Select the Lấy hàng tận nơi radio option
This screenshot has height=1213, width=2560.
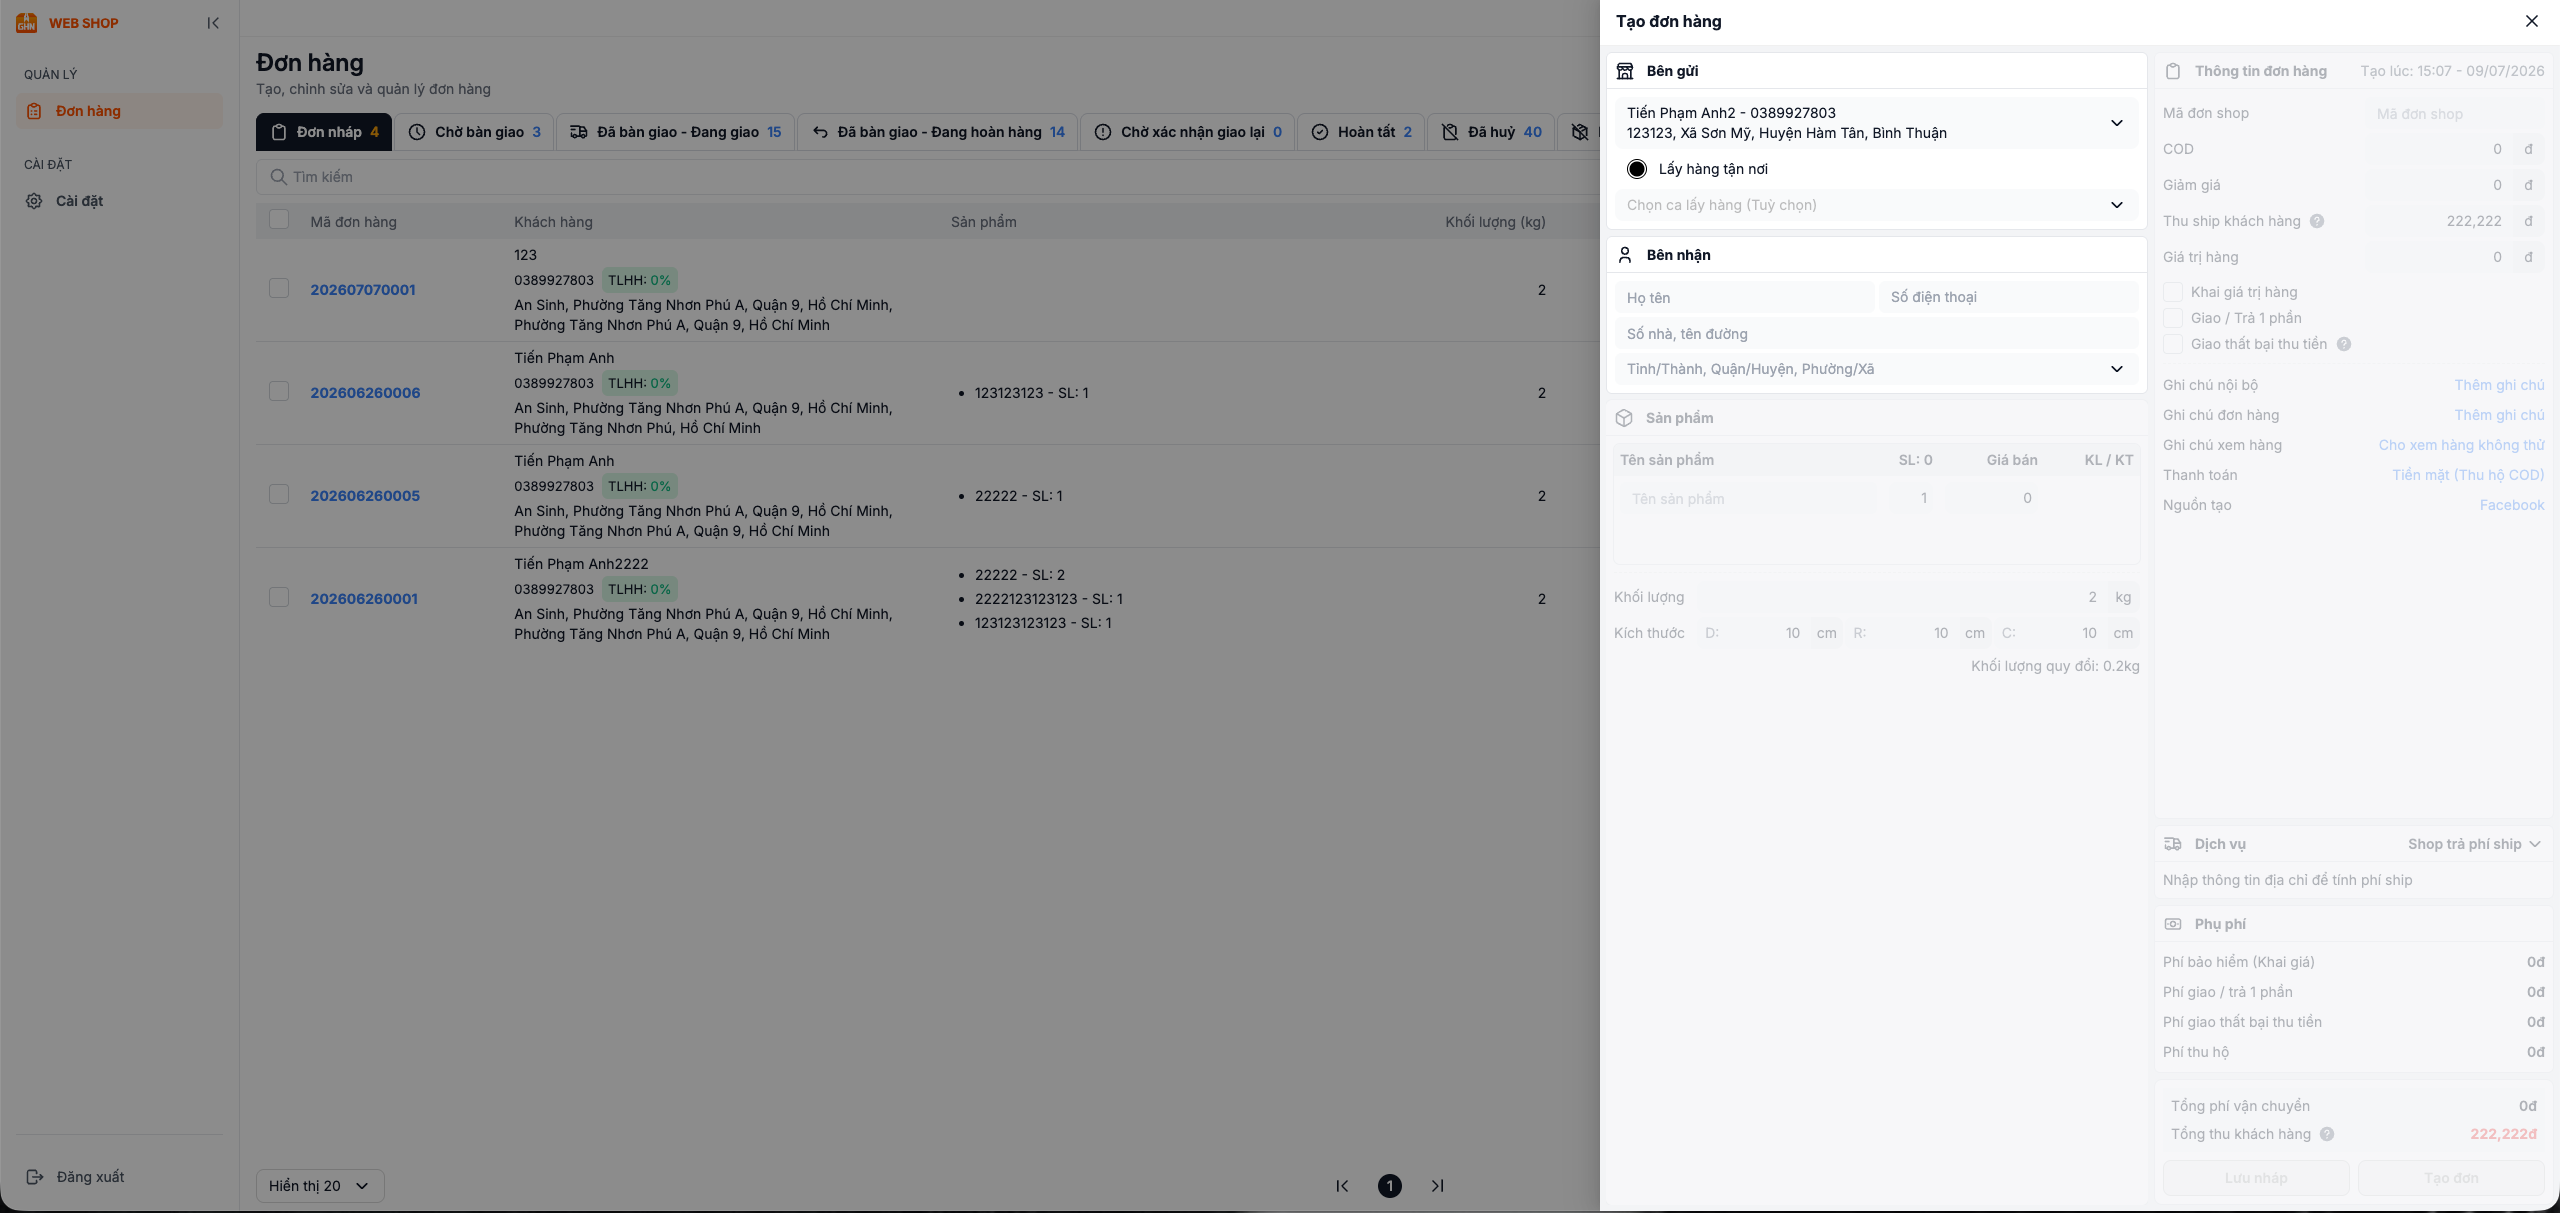pyautogui.click(x=1637, y=169)
